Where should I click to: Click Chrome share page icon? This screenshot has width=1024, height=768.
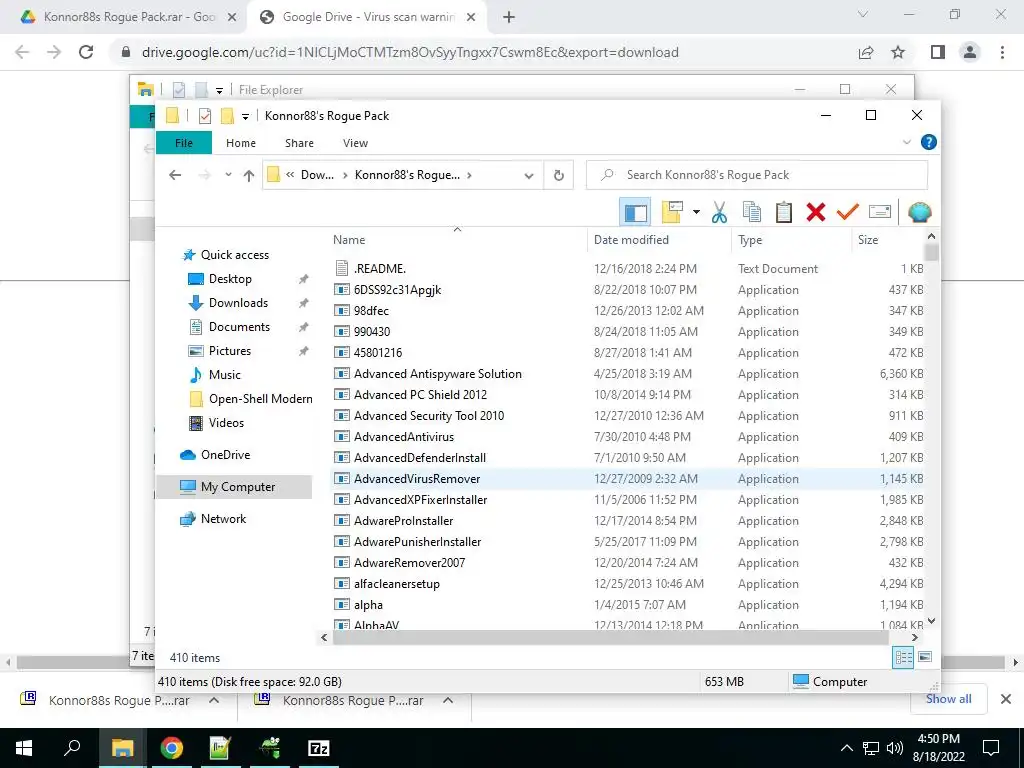pos(866,52)
